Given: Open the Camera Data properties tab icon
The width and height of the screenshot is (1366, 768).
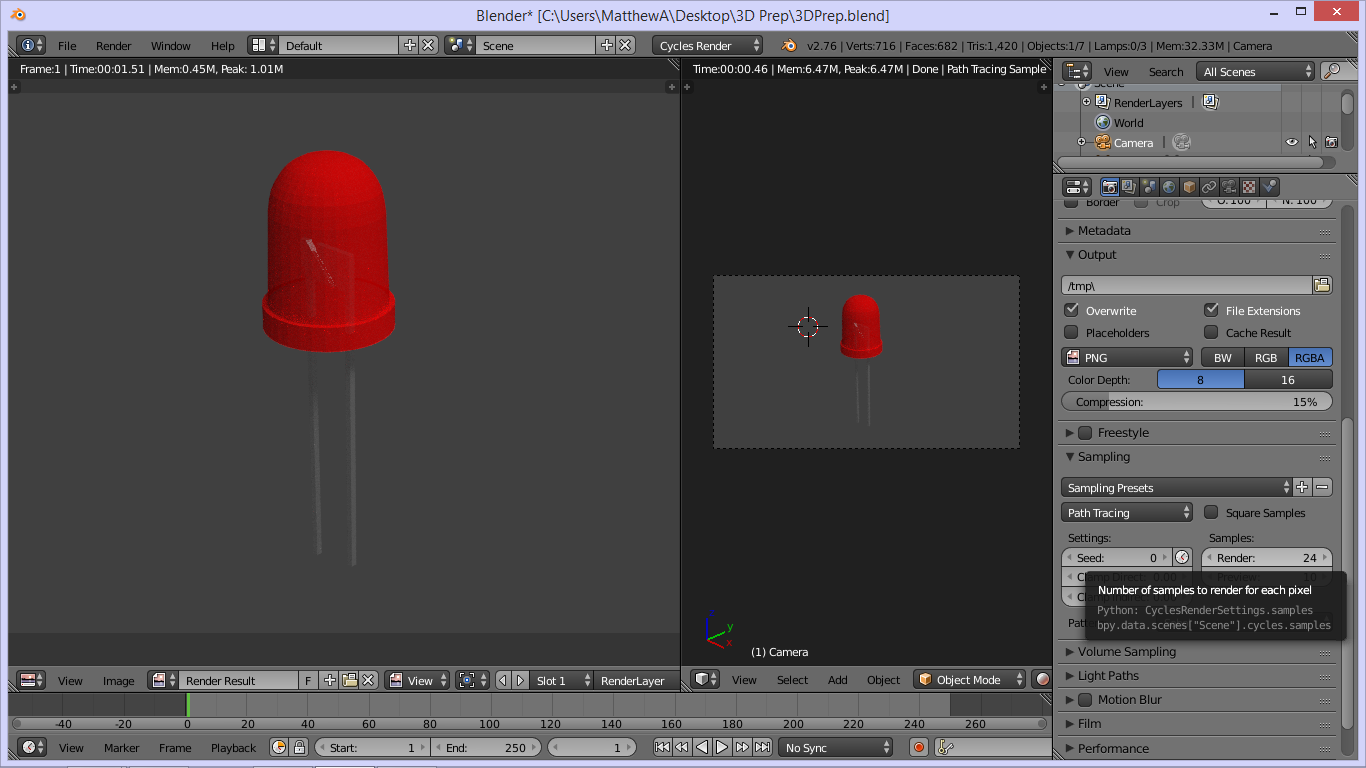Looking at the screenshot, I should coord(1229,187).
